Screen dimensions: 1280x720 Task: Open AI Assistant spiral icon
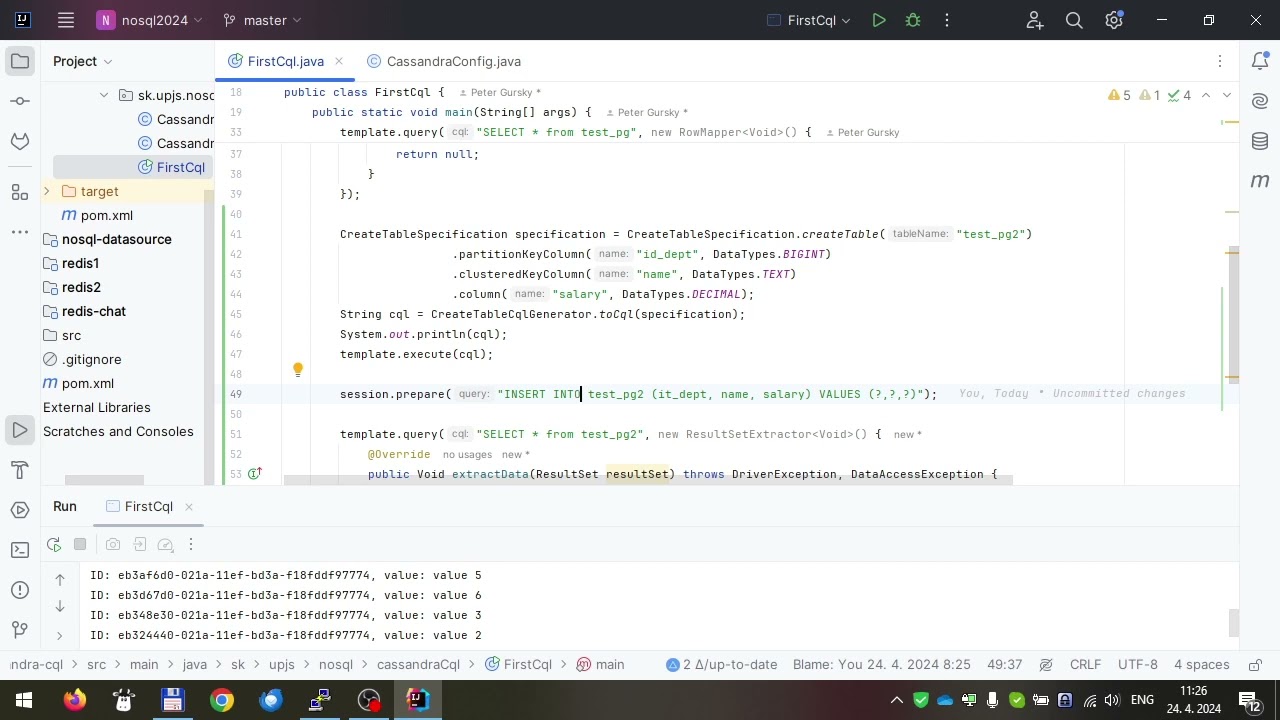pyautogui.click(x=1260, y=101)
